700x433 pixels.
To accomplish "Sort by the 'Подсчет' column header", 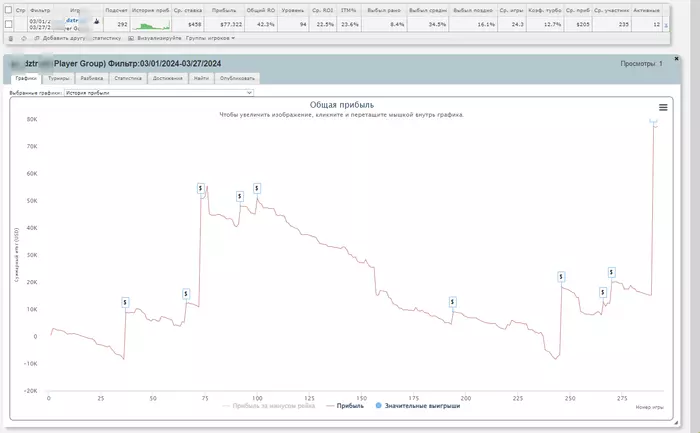I will pyautogui.click(x=116, y=10).
